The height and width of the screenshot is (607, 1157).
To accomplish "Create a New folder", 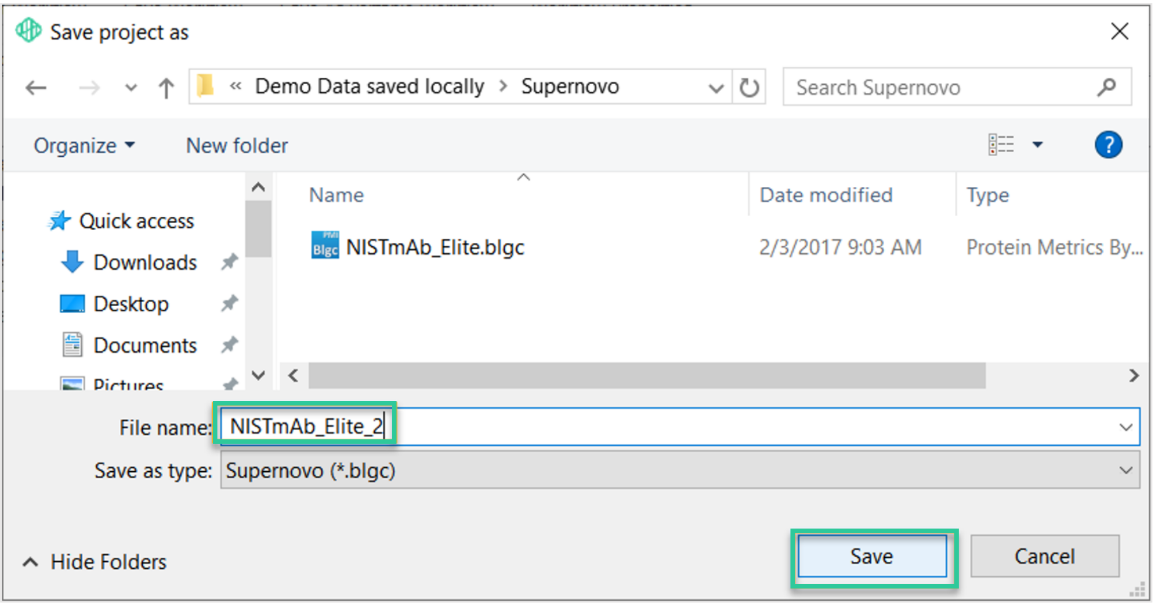I will coord(237,145).
